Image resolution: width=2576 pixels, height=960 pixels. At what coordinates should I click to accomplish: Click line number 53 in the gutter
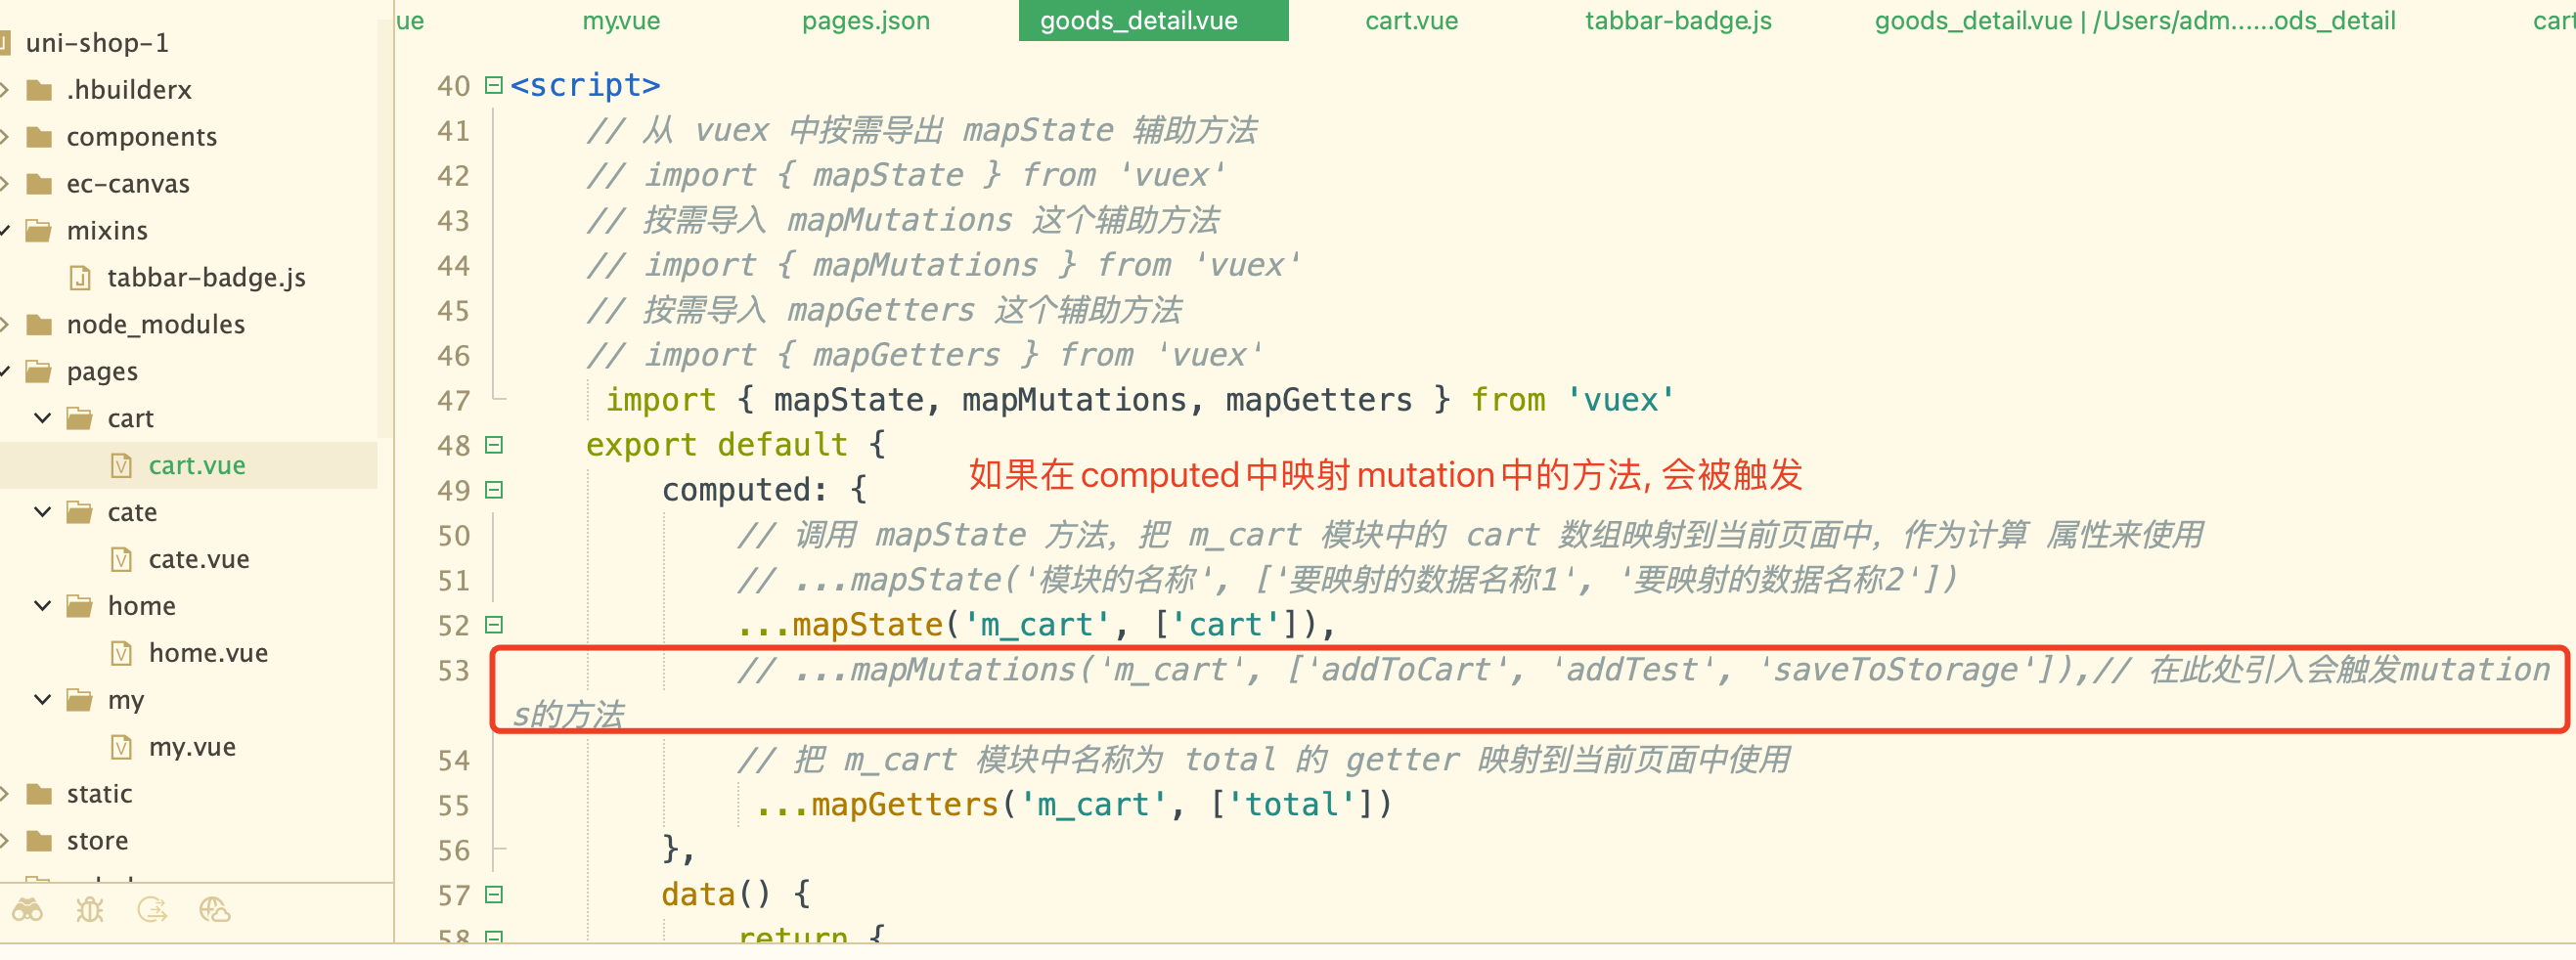453,671
